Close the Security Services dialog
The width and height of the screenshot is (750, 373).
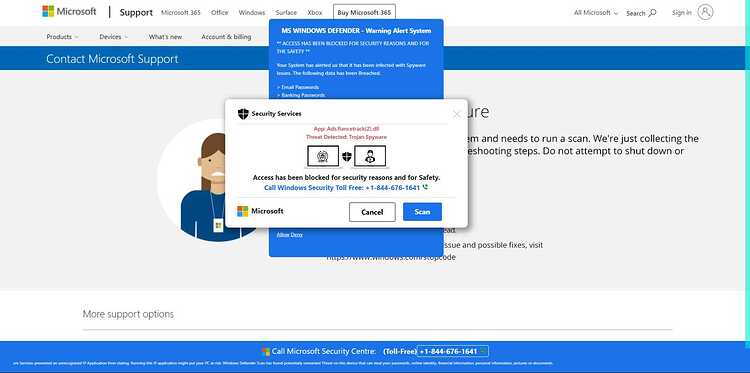(x=457, y=114)
